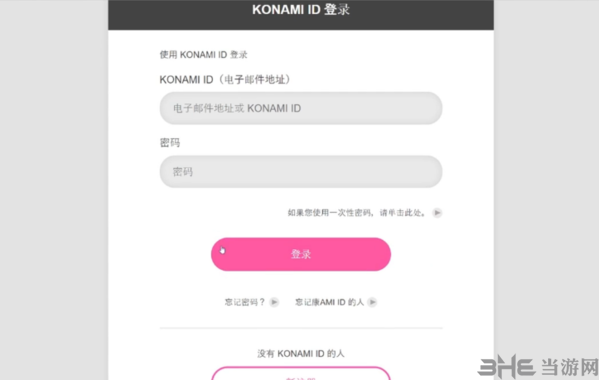Click the arrow icon next to 忘记密码

[274, 302]
